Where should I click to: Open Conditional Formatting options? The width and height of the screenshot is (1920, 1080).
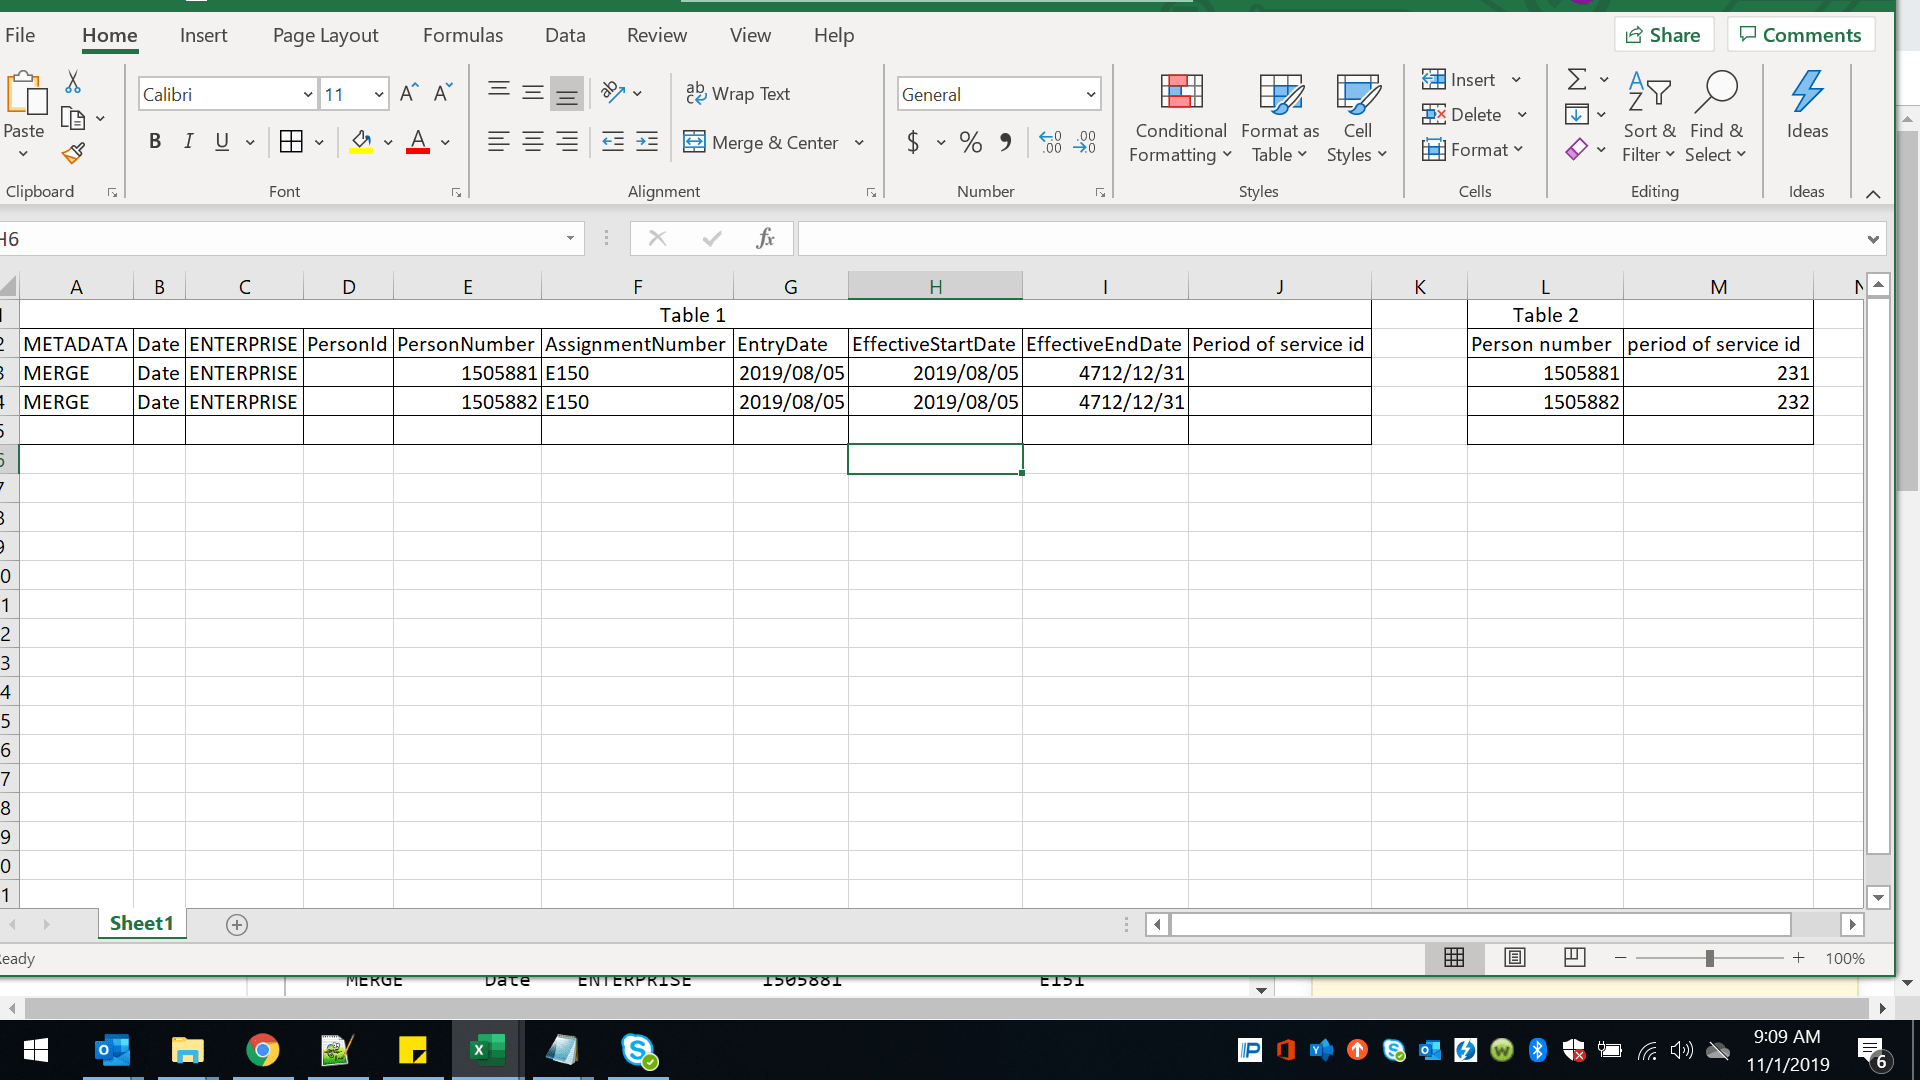[x=1180, y=117]
